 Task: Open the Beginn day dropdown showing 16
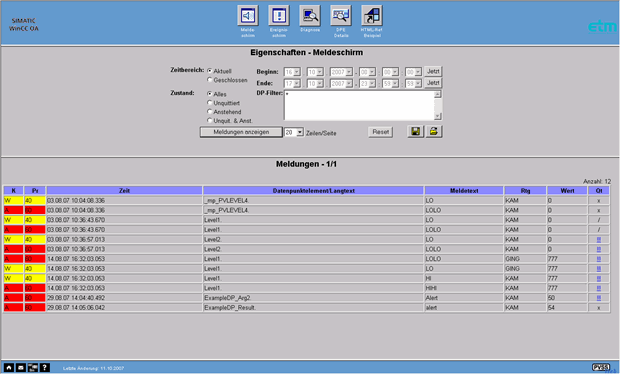(292, 72)
